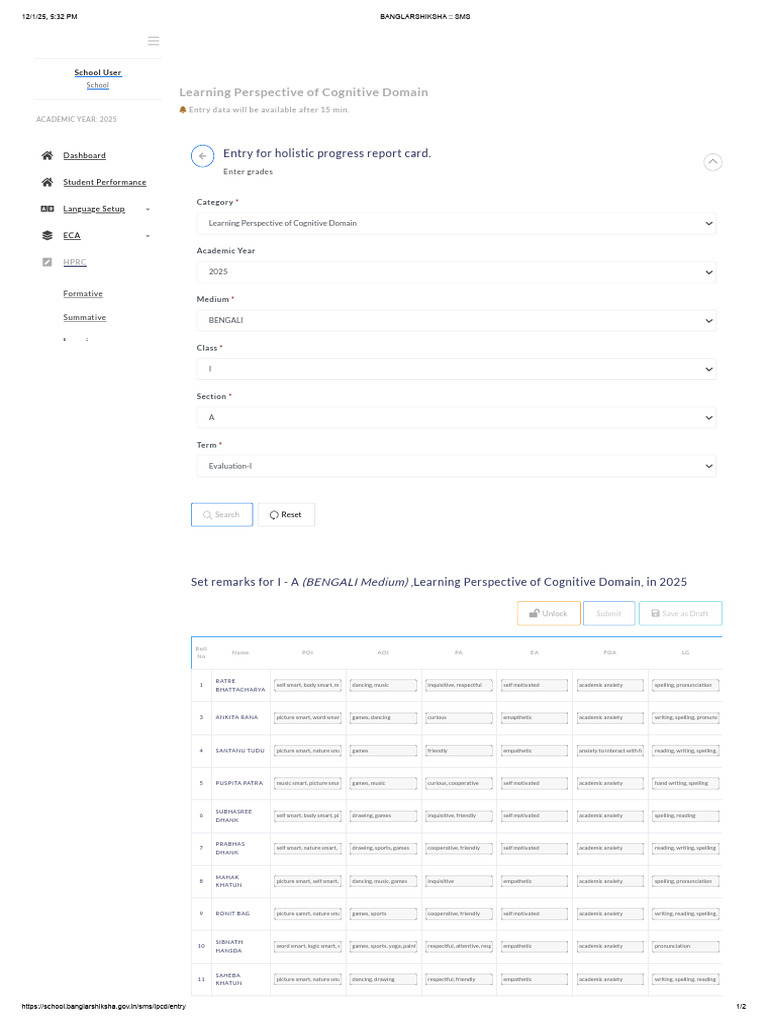
Task: Open the Medium dropdown showing BENGALI
Action: click(x=456, y=321)
